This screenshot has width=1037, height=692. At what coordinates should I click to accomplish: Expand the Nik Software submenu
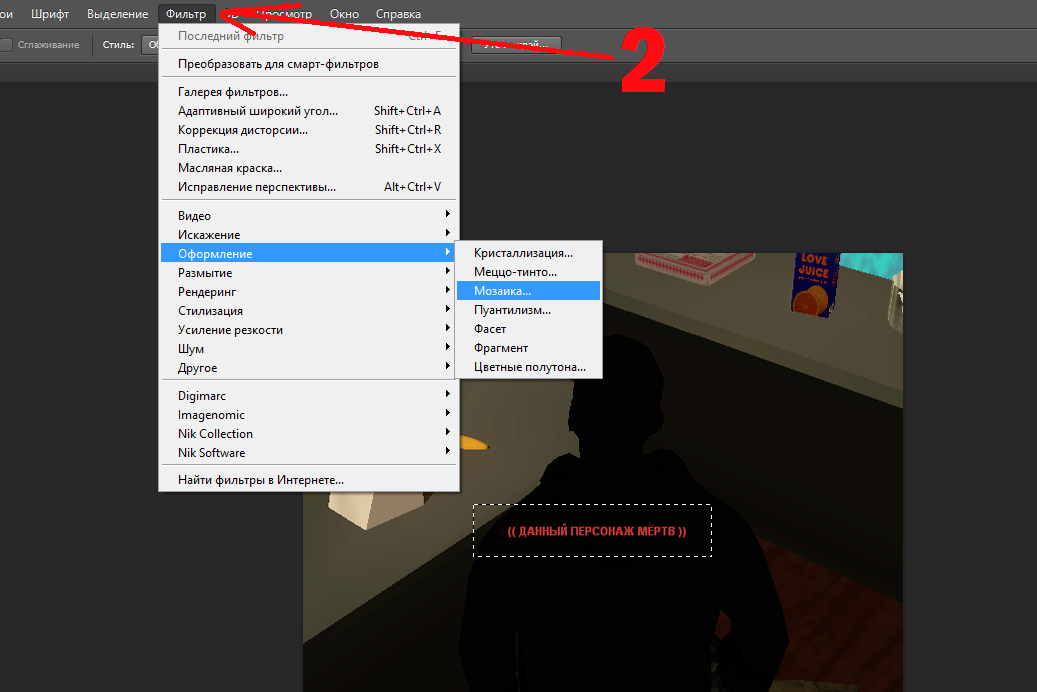pyautogui.click(x=309, y=453)
